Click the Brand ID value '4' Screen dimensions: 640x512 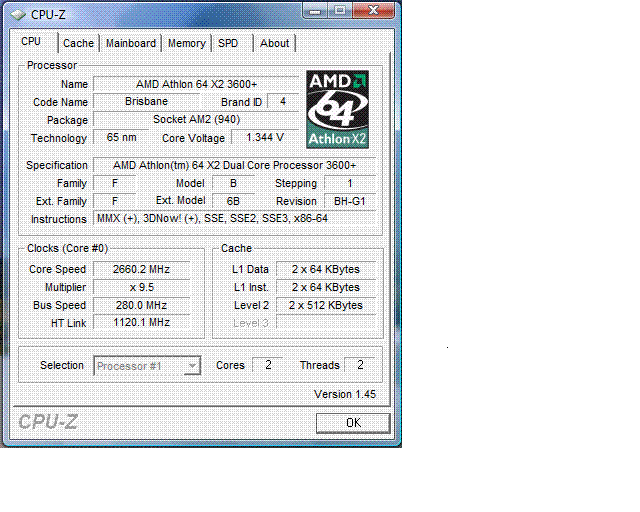click(283, 101)
